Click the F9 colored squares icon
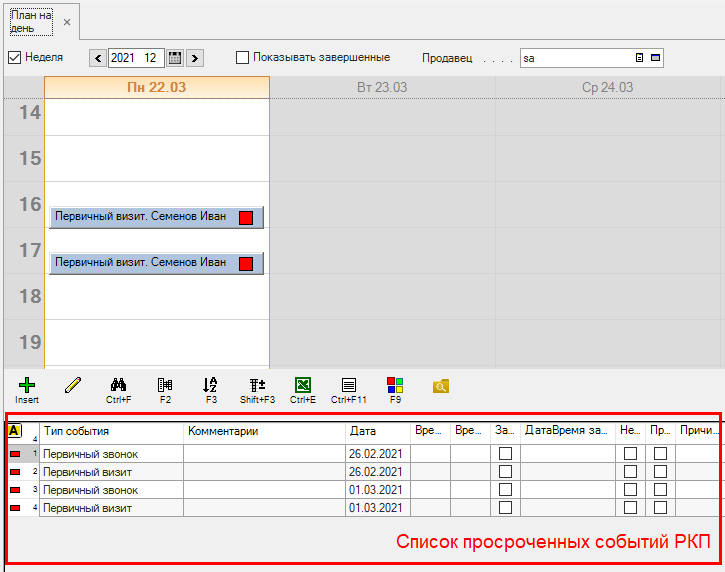Viewport: 725px width, 572px height. coord(395,385)
